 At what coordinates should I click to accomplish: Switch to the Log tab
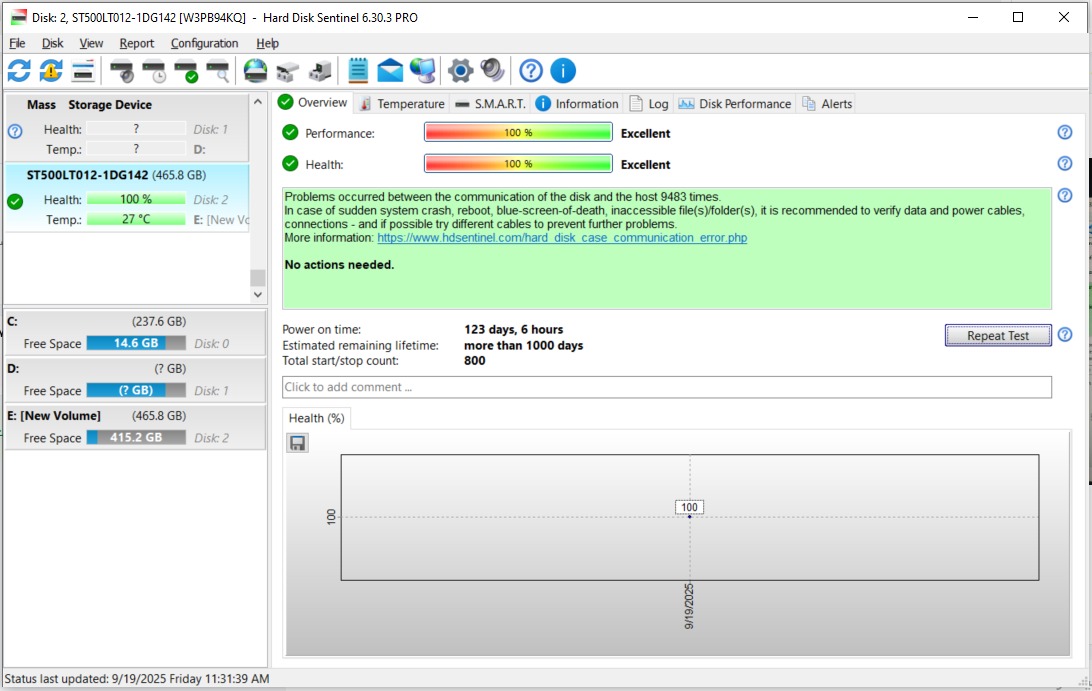point(649,104)
